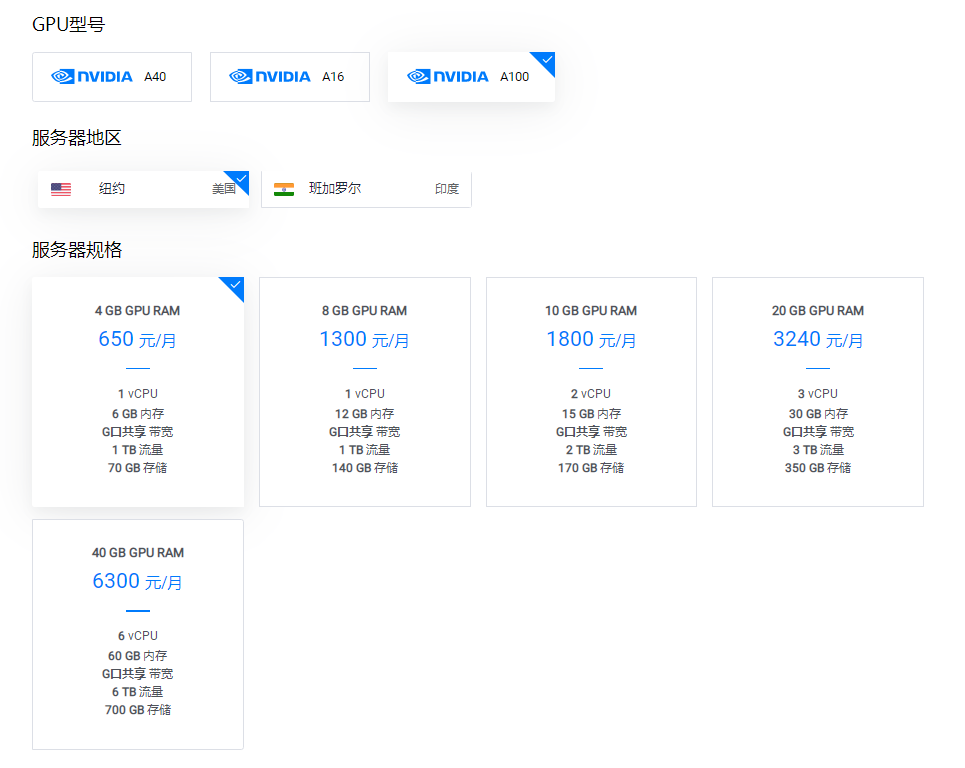Pick the 4 GB GPU RAM plan card
The width and height of the screenshot is (965, 768).
138,392
